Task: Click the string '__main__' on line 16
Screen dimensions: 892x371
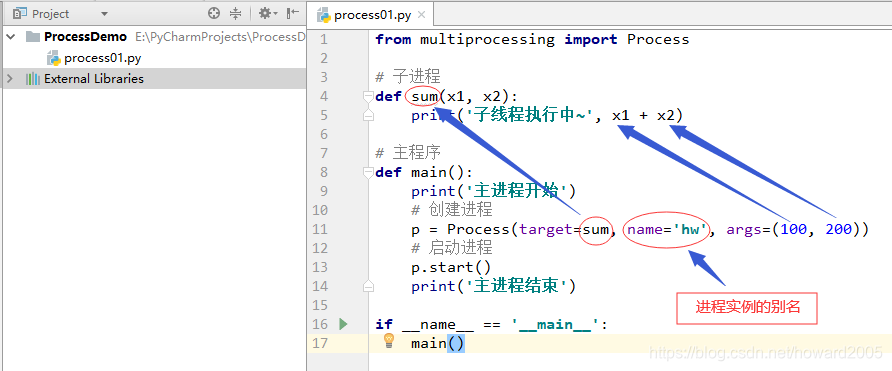Action: (x=555, y=324)
